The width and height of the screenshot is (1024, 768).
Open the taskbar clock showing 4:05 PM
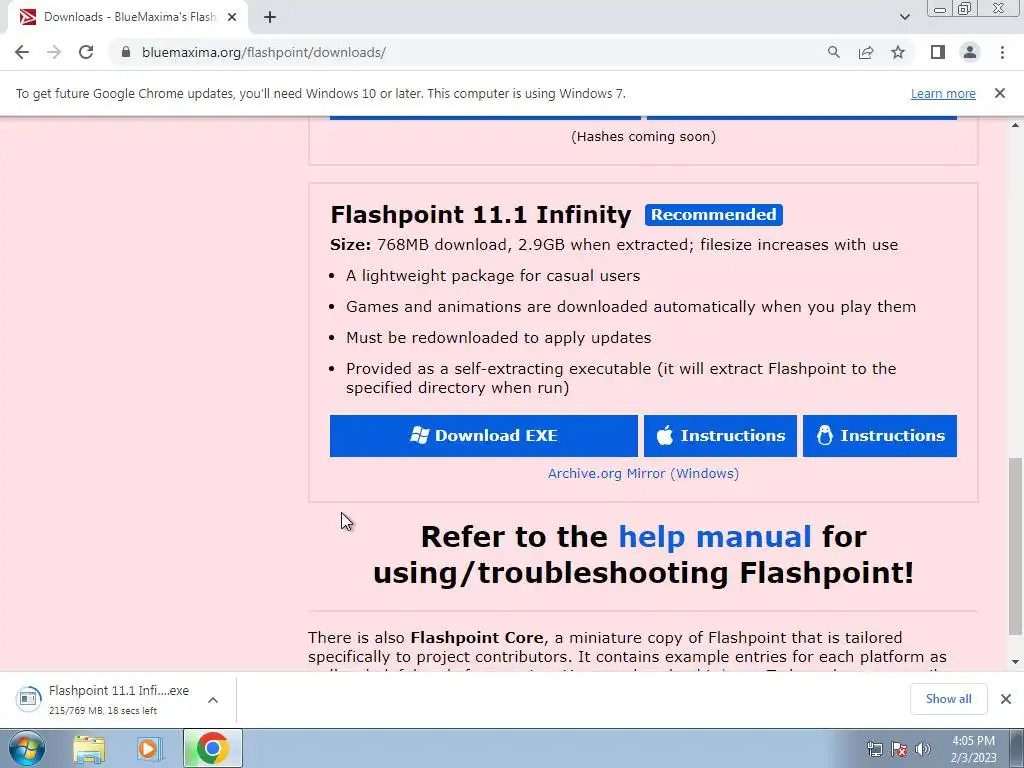tap(973, 749)
